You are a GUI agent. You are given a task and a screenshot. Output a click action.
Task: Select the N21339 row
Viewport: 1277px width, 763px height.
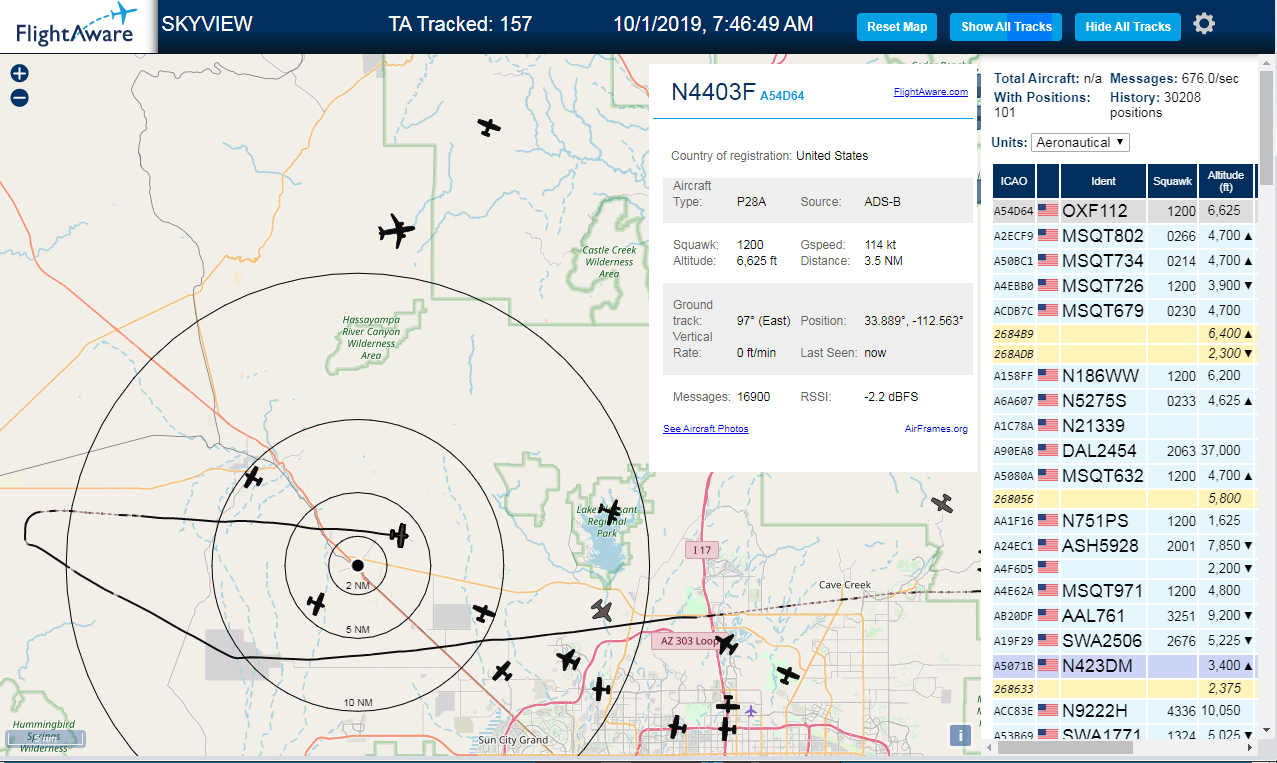click(1124, 426)
